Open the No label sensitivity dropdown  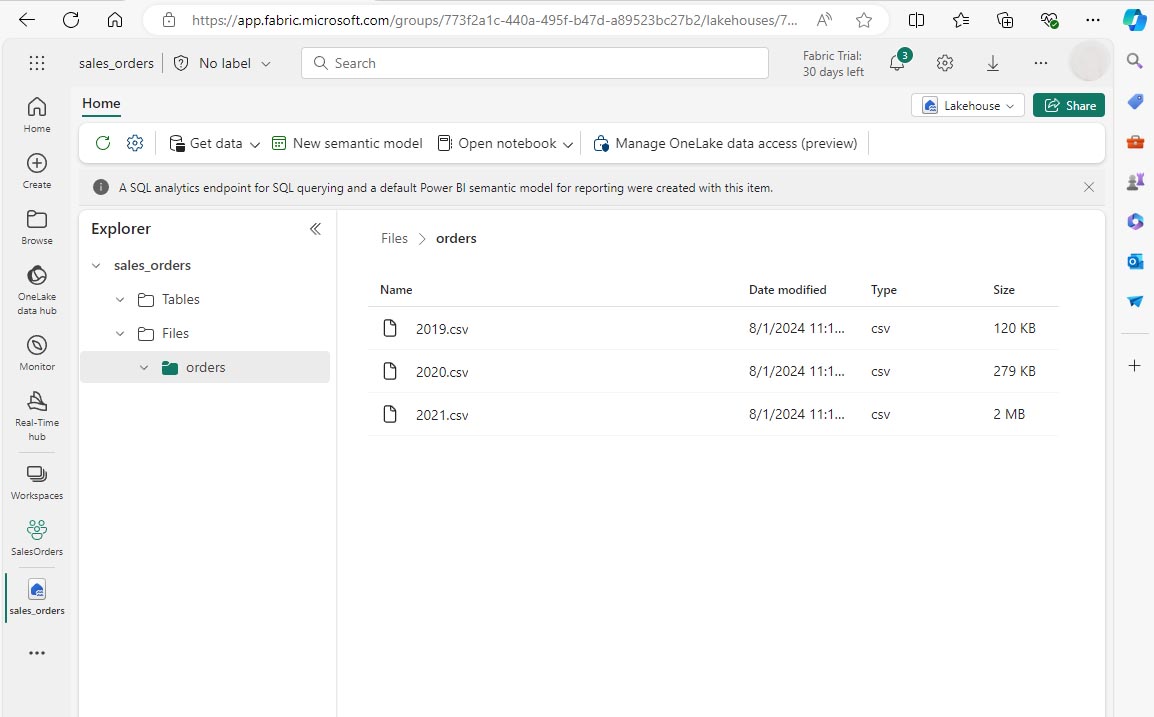pyautogui.click(x=222, y=63)
